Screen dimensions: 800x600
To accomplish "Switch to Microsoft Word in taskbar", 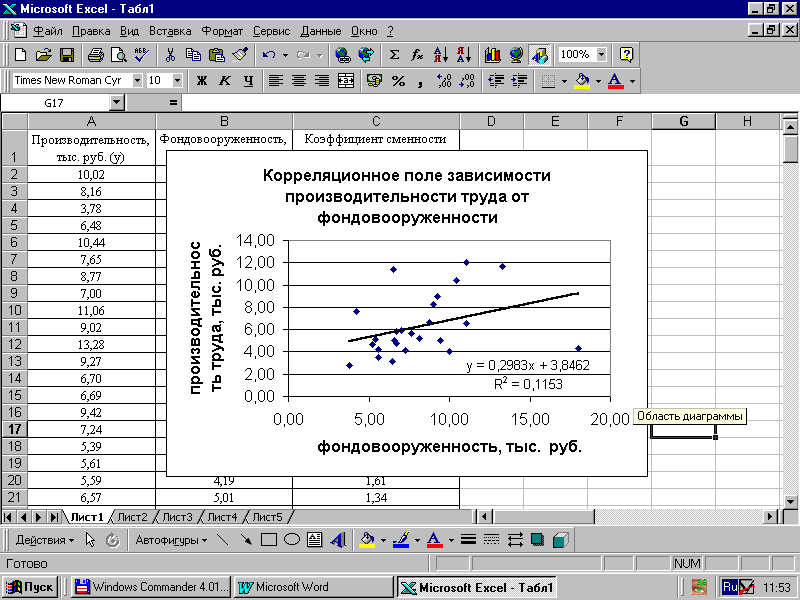I will (313, 587).
